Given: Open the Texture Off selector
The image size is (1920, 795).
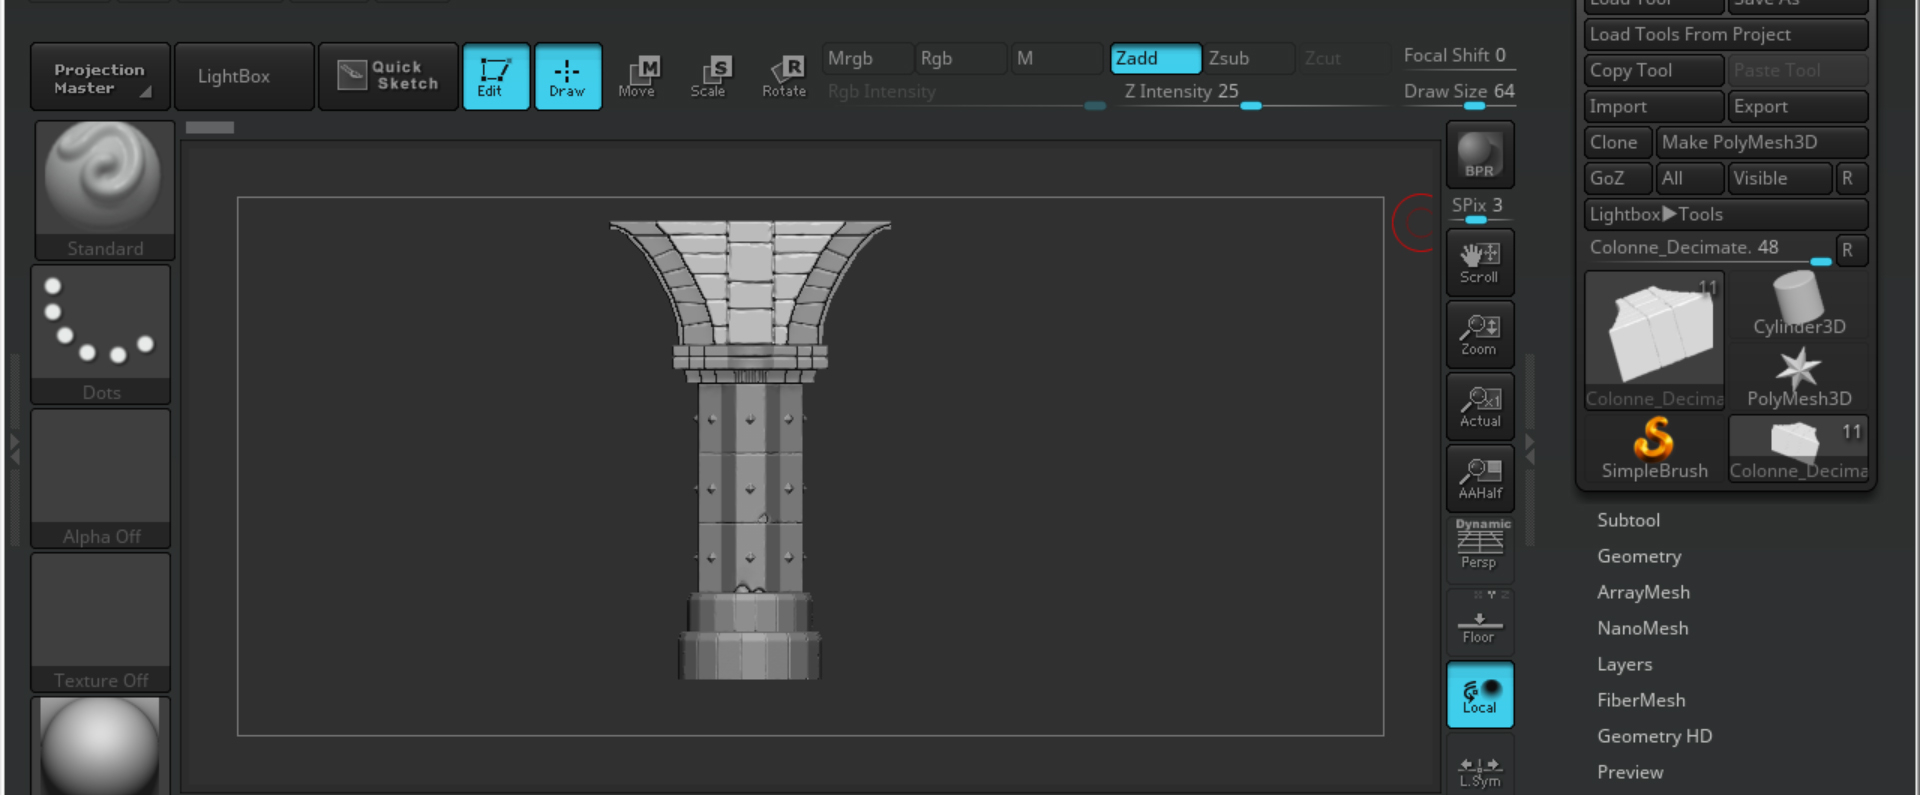Looking at the screenshot, I should click(x=101, y=622).
